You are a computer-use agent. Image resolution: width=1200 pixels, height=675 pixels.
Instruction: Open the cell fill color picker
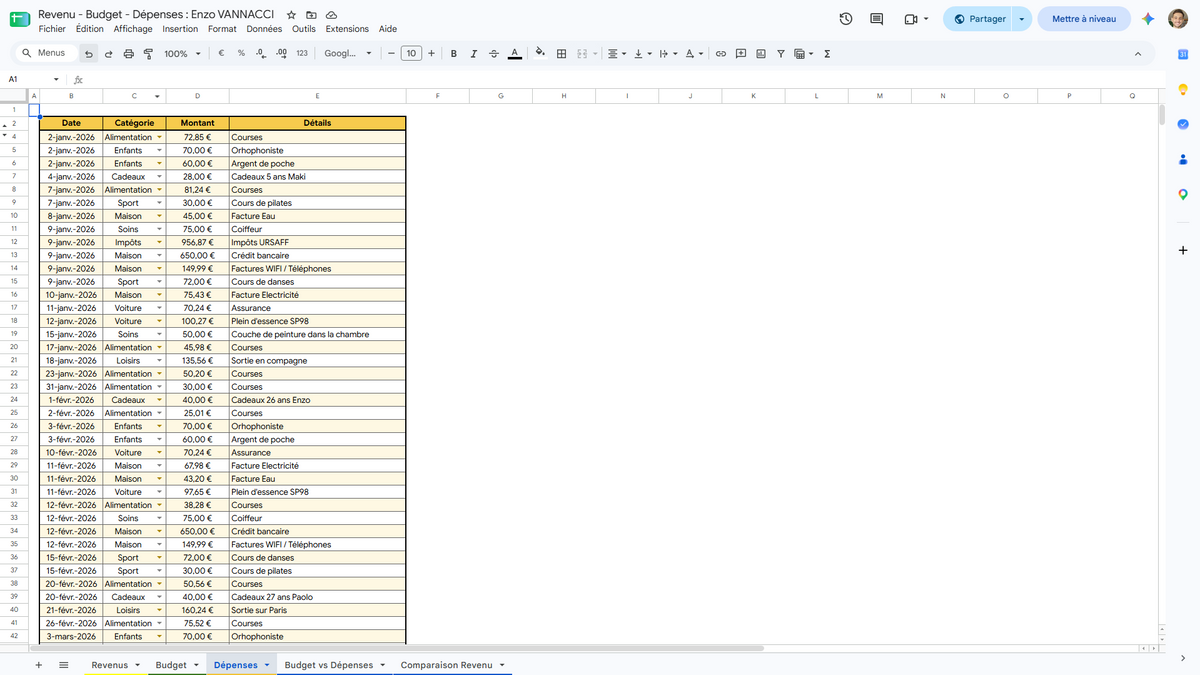[540, 54]
